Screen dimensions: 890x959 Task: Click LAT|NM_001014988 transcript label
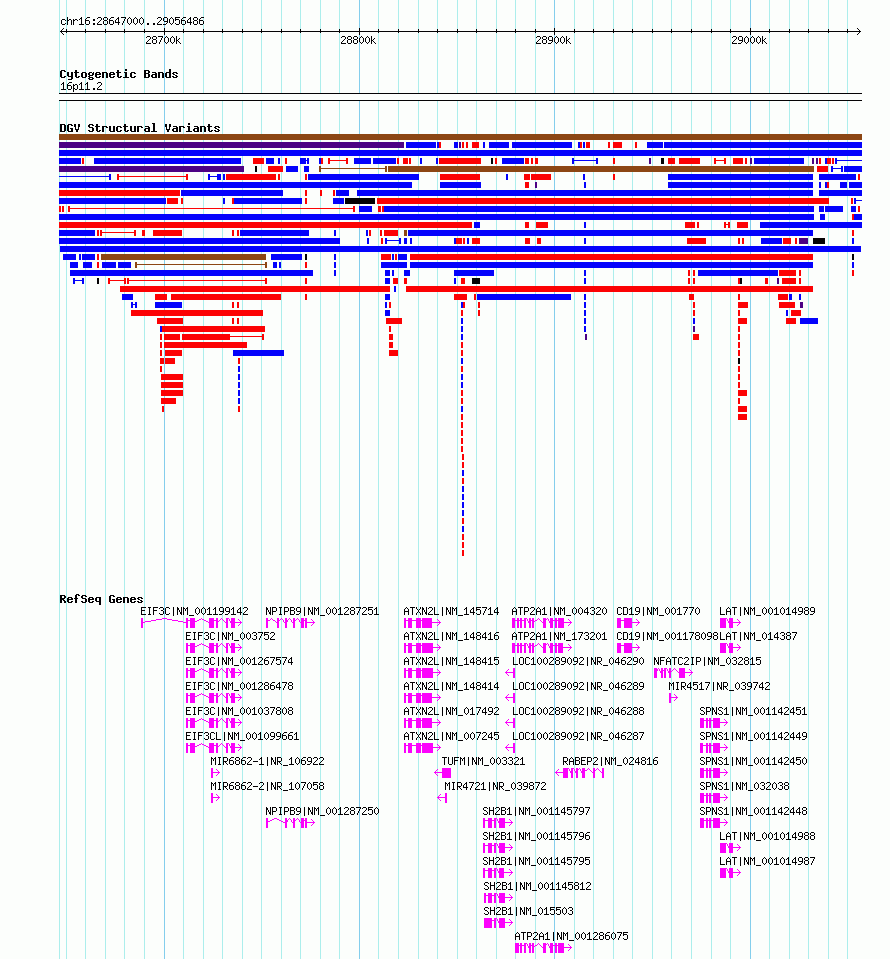tap(767, 837)
